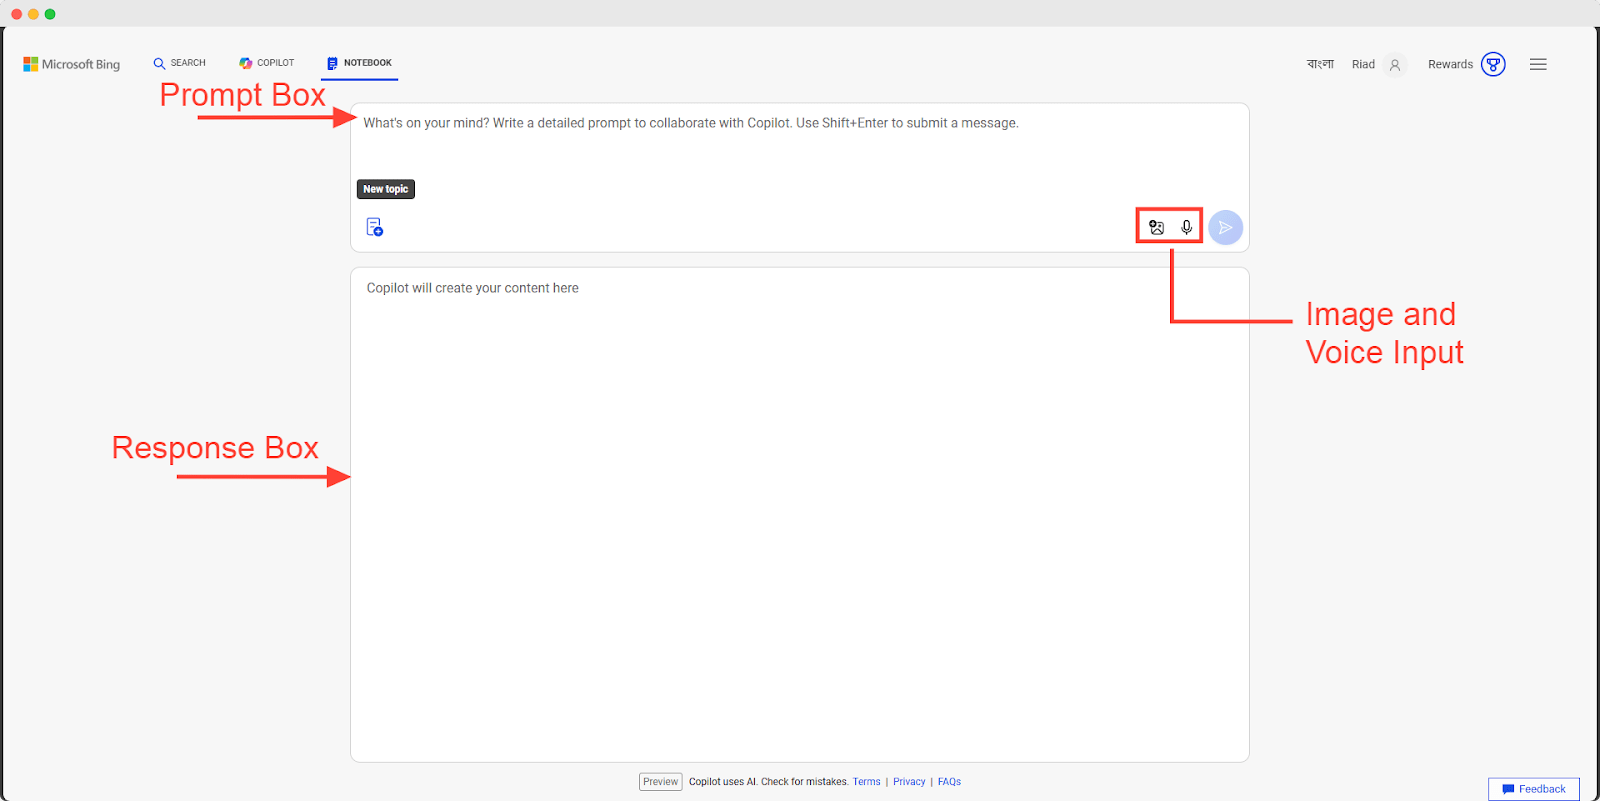Open the Search tab

coord(180,63)
